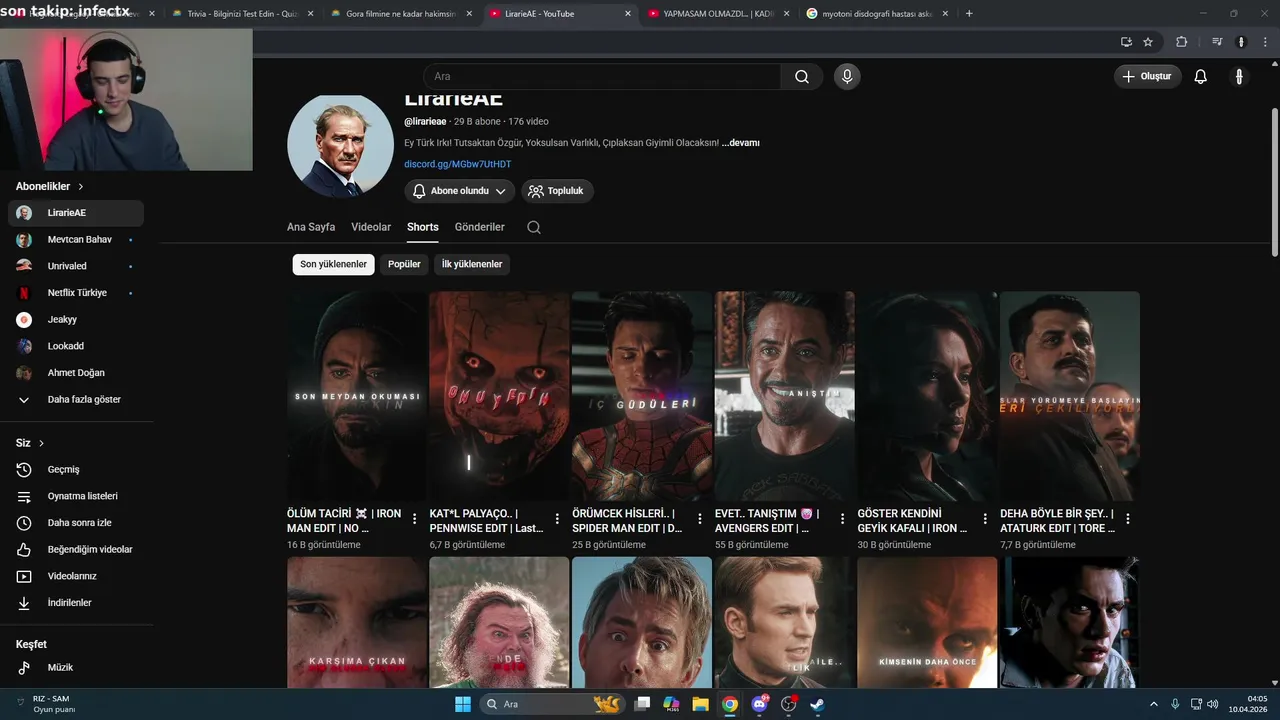Open options for DEHA BÖYLE BİR ŞEY short
The width and height of the screenshot is (1280, 720).
(1128, 520)
